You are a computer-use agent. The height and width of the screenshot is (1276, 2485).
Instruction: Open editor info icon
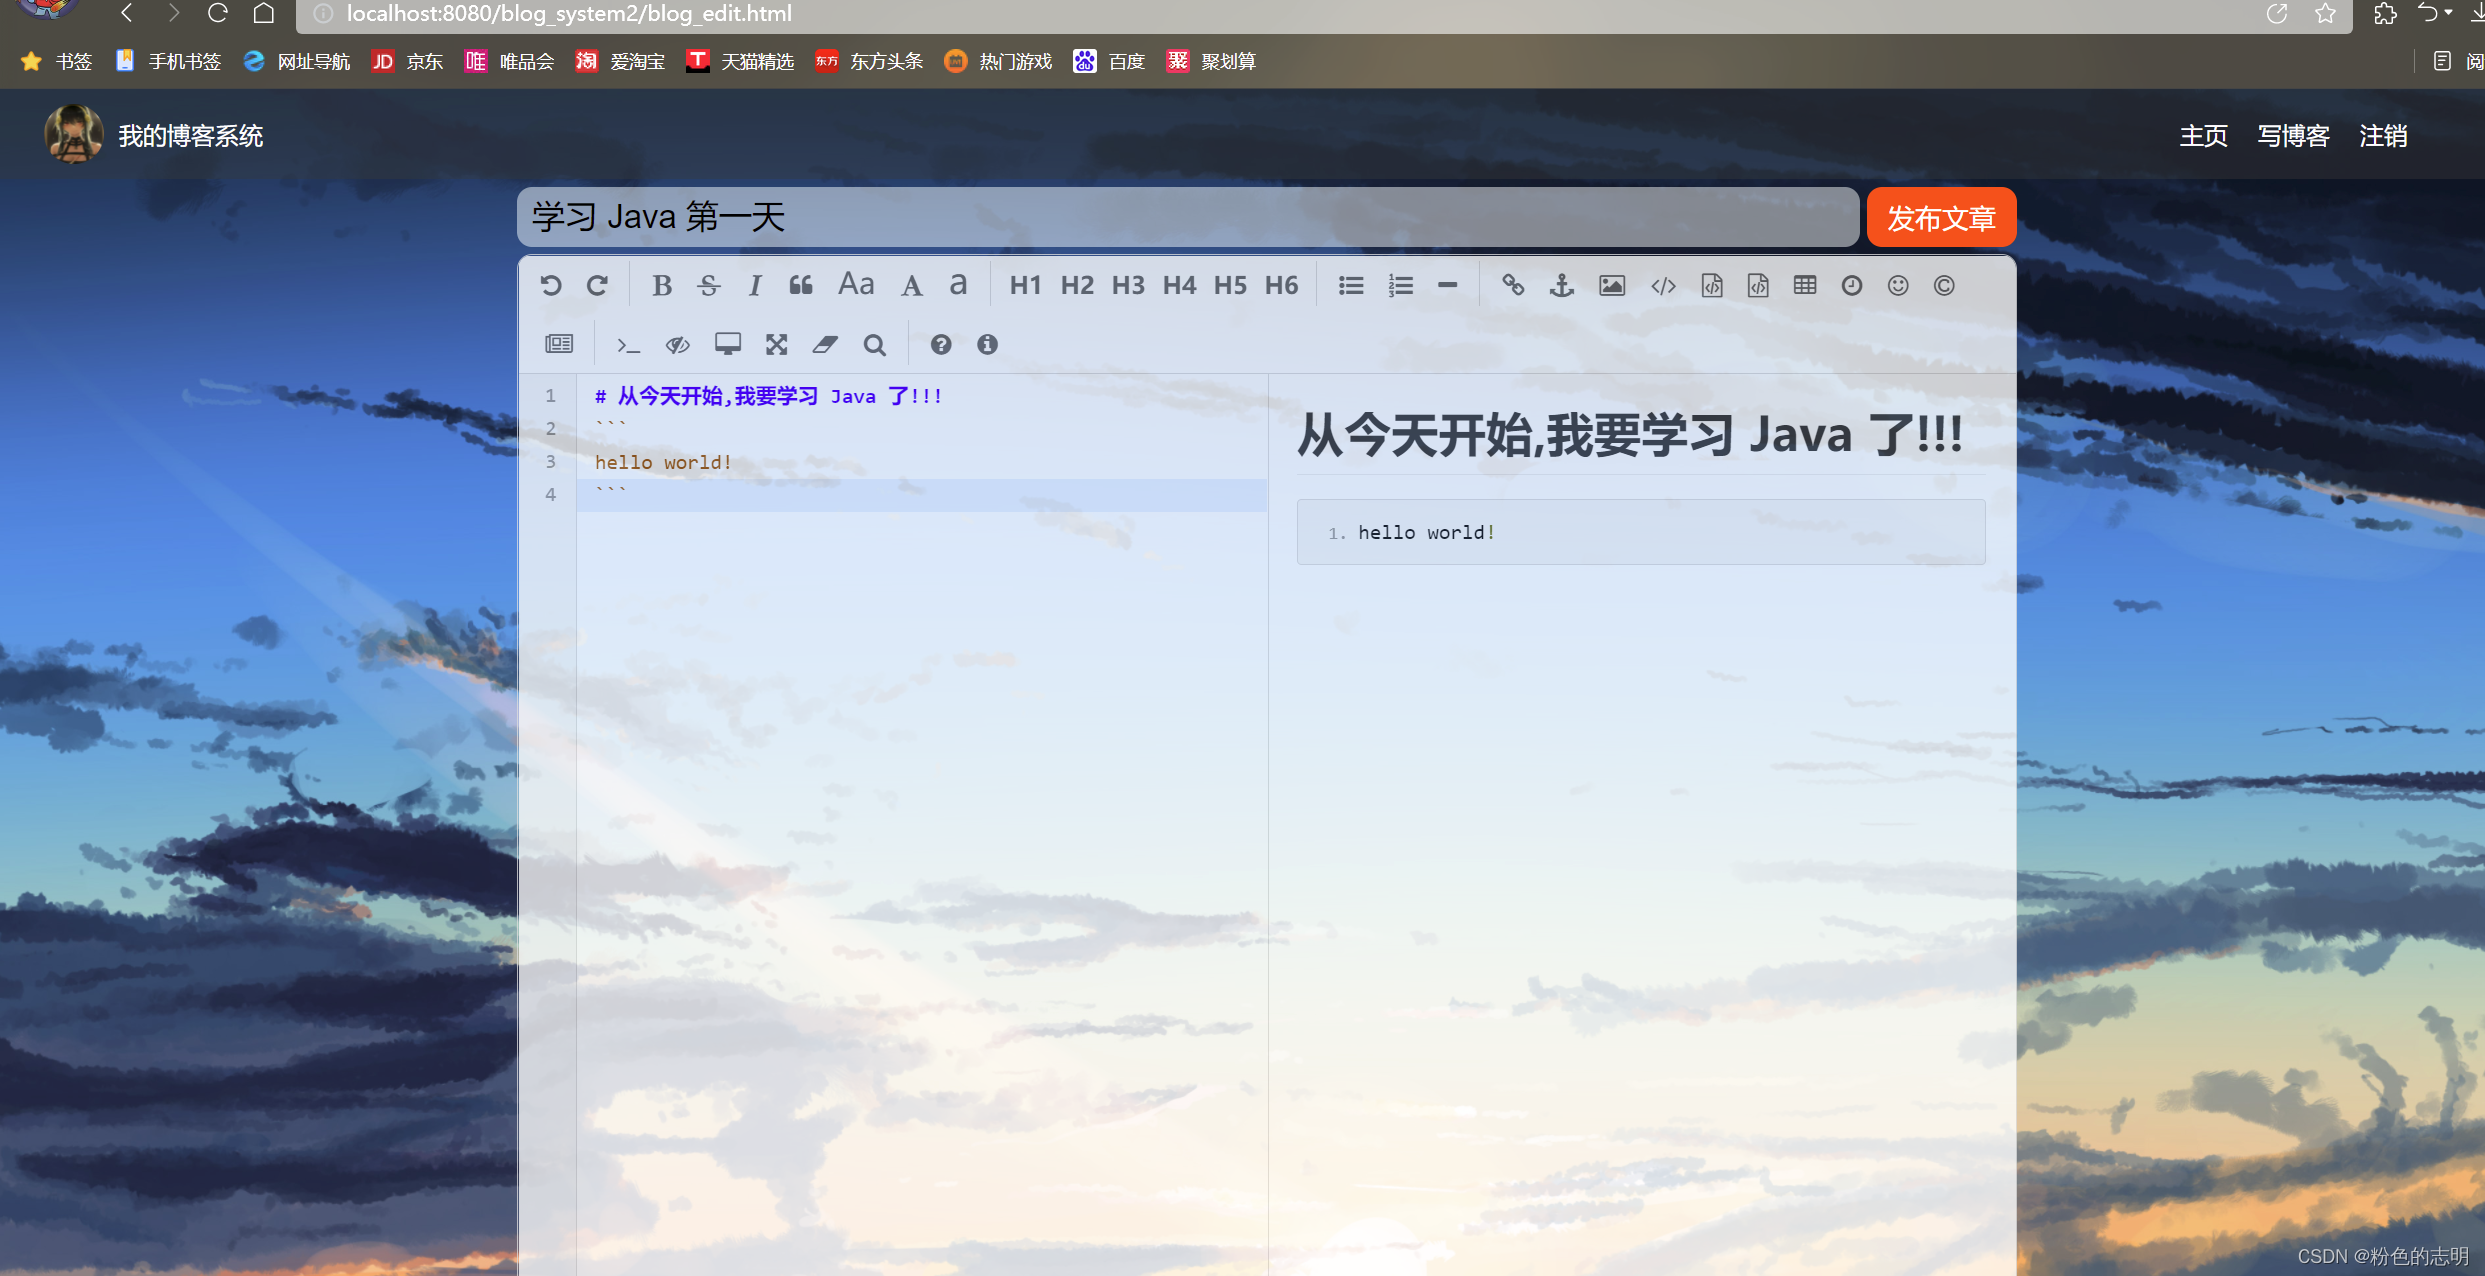coord(988,344)
